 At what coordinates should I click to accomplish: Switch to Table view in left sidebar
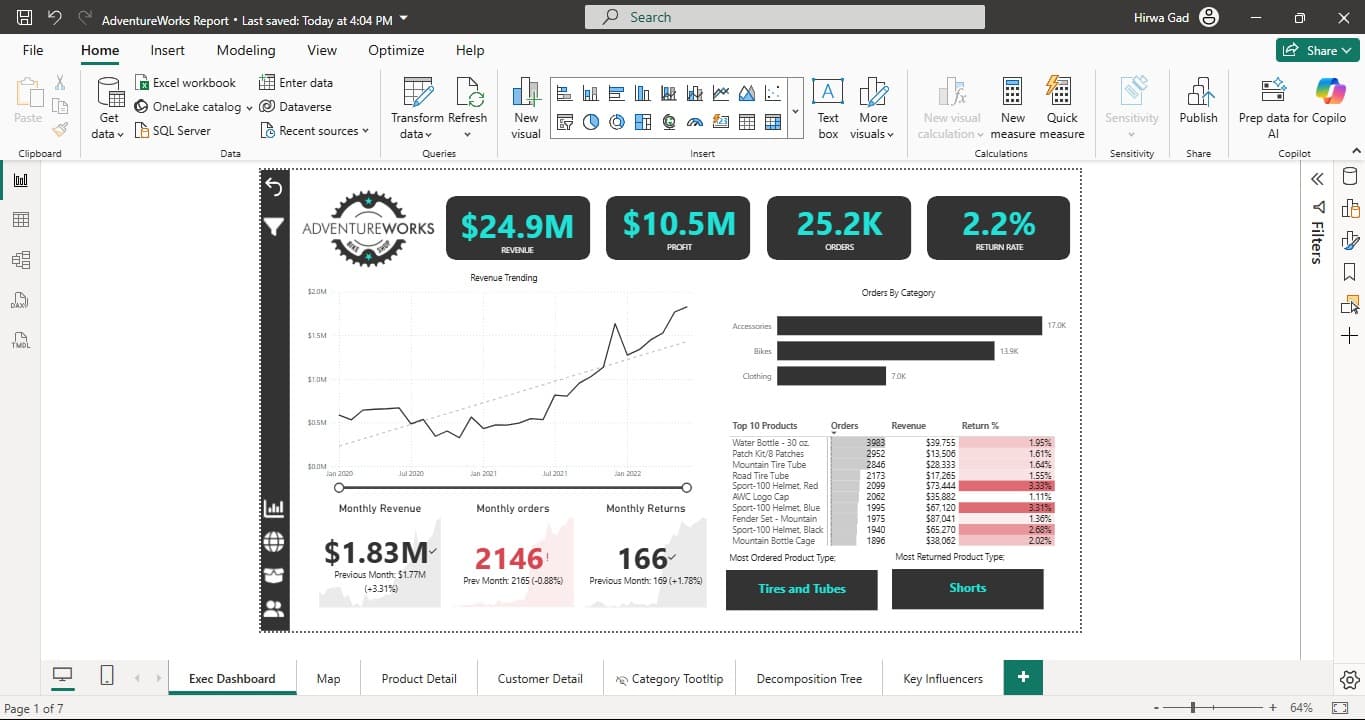click(x=21, y=220)
